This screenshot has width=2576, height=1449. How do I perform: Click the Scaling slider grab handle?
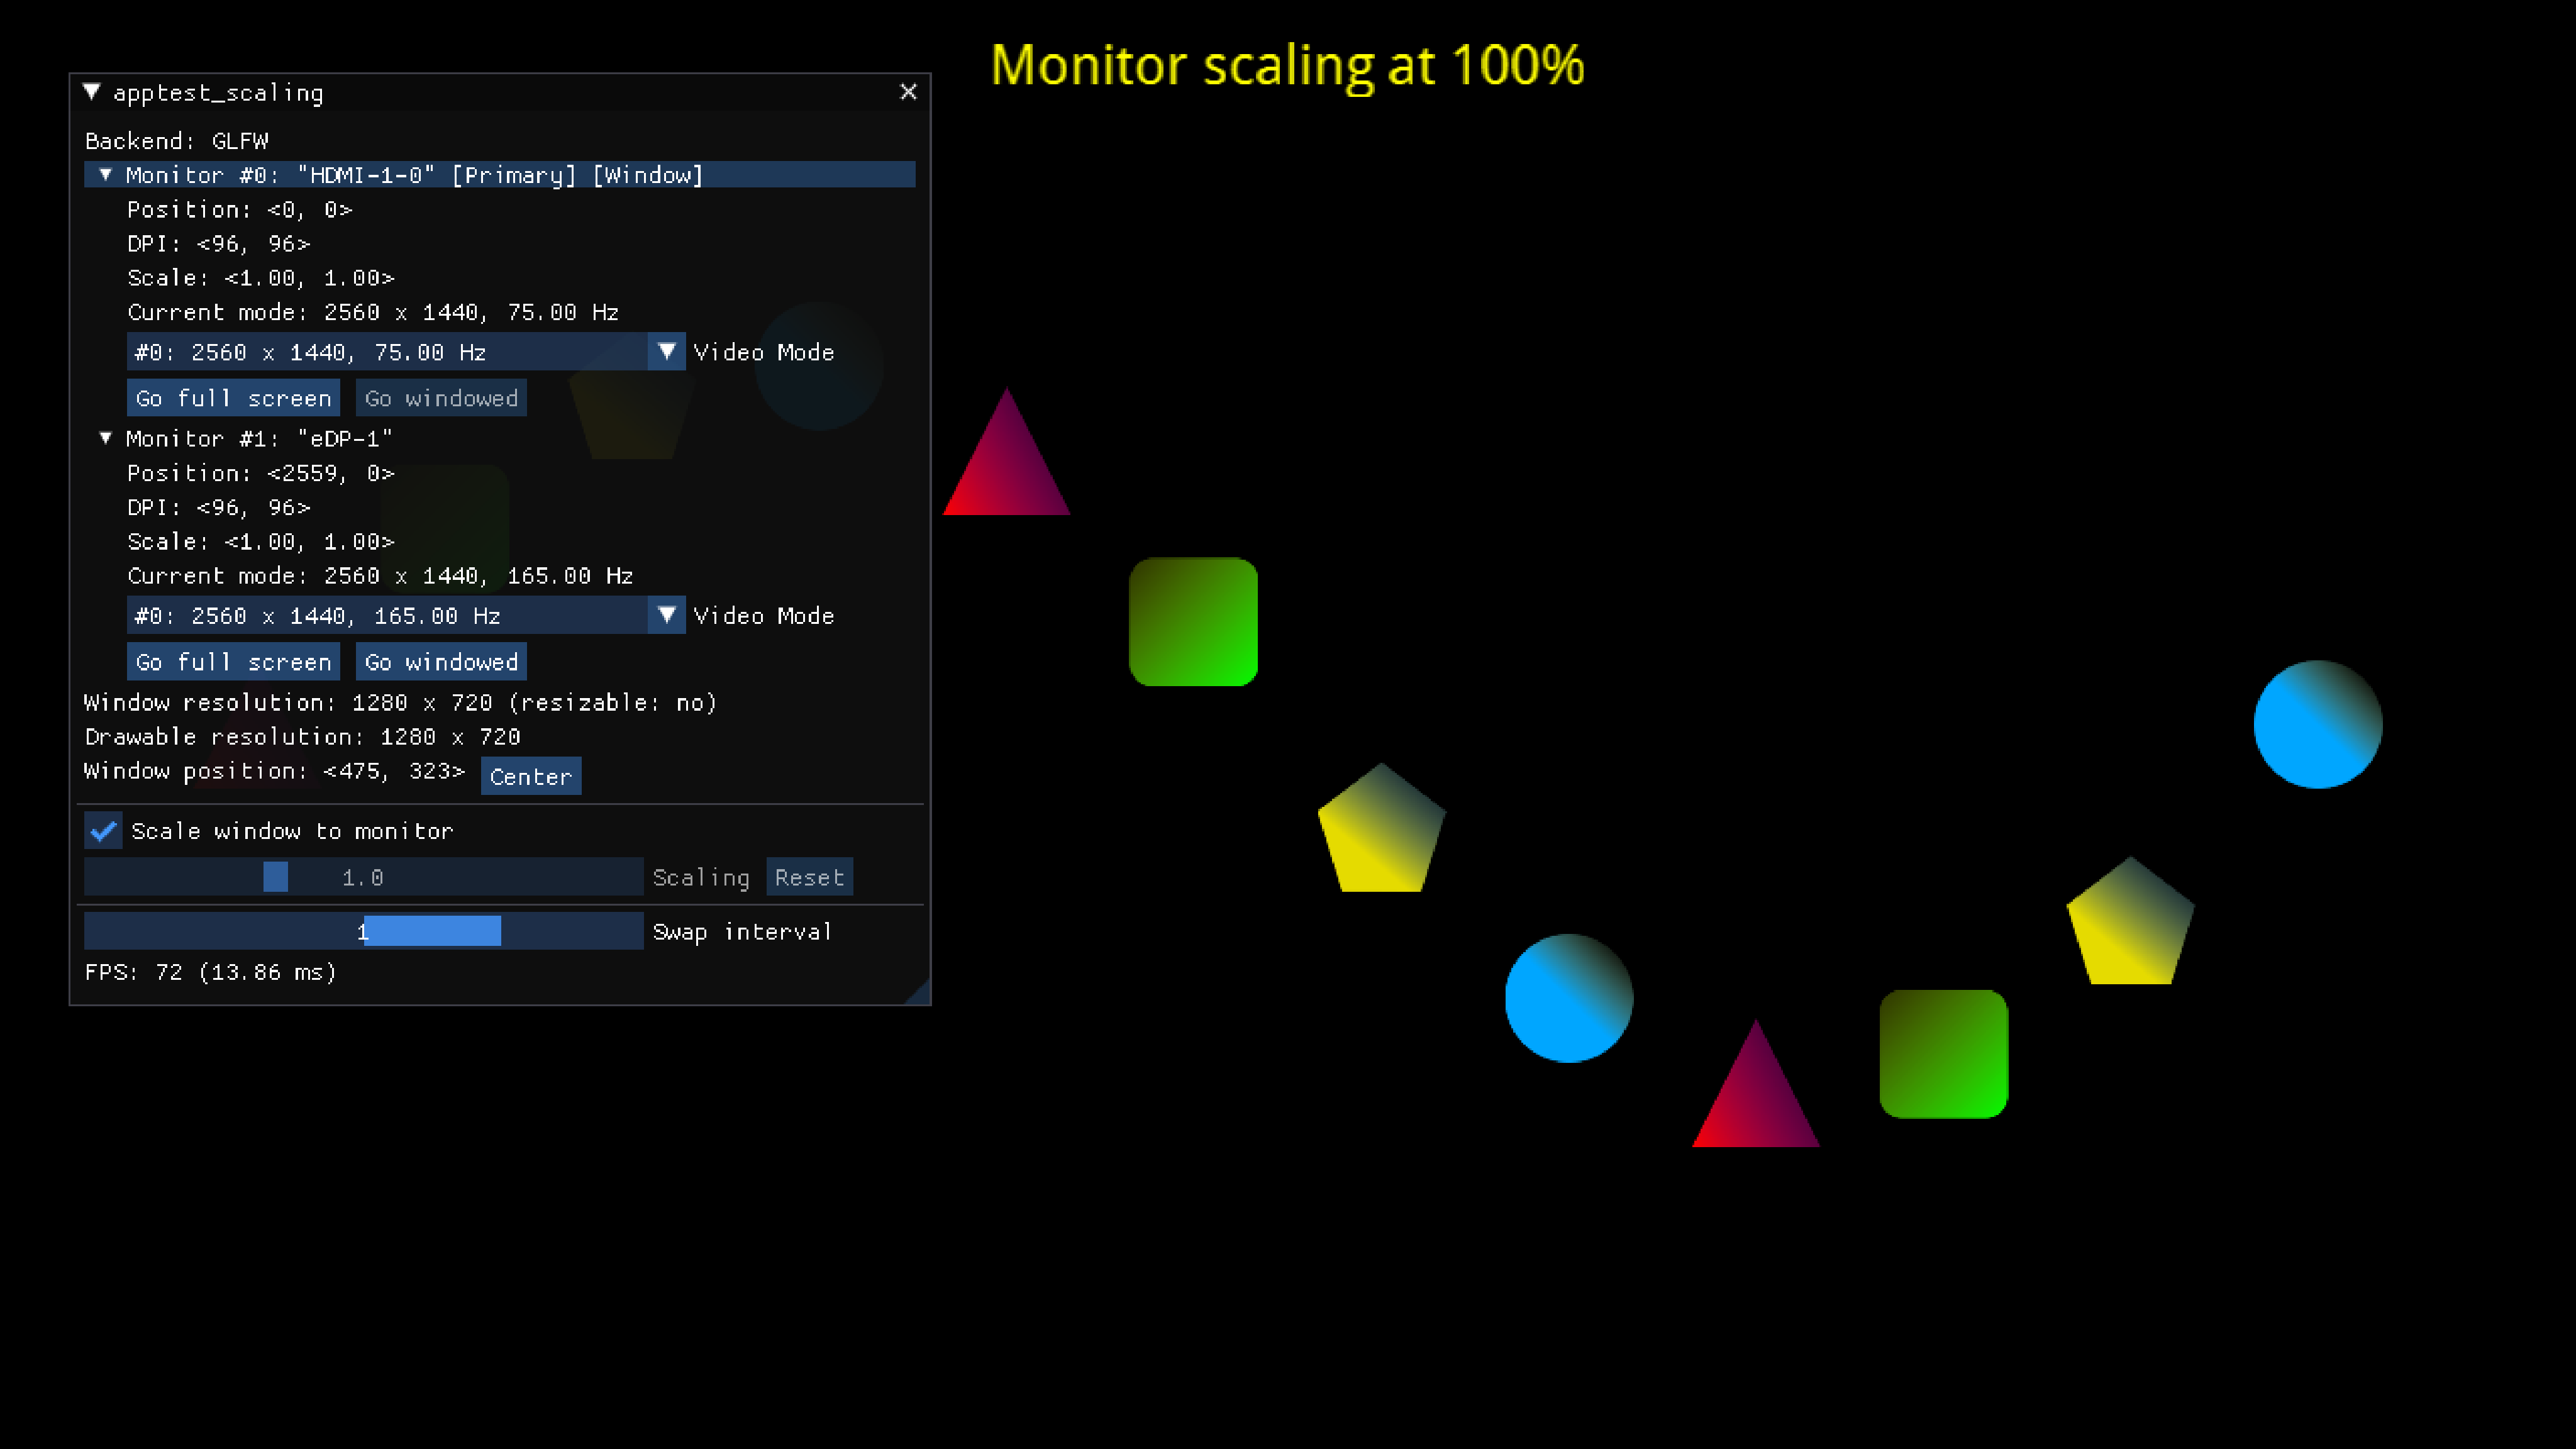[276, 877]
